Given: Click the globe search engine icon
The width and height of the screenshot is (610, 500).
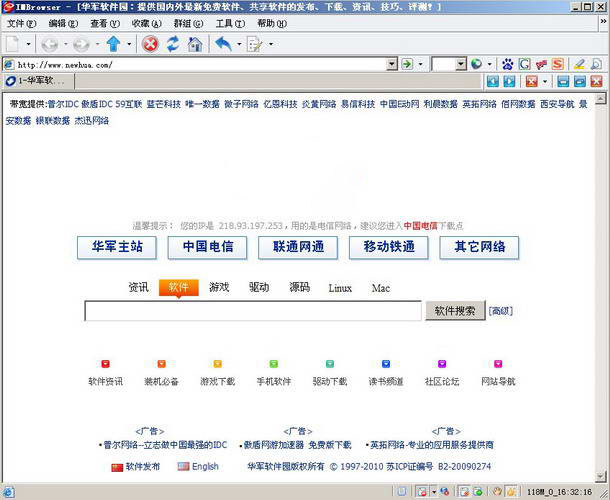Looking at the screenshot, I should pyautogui.click(x=476, y=64).
